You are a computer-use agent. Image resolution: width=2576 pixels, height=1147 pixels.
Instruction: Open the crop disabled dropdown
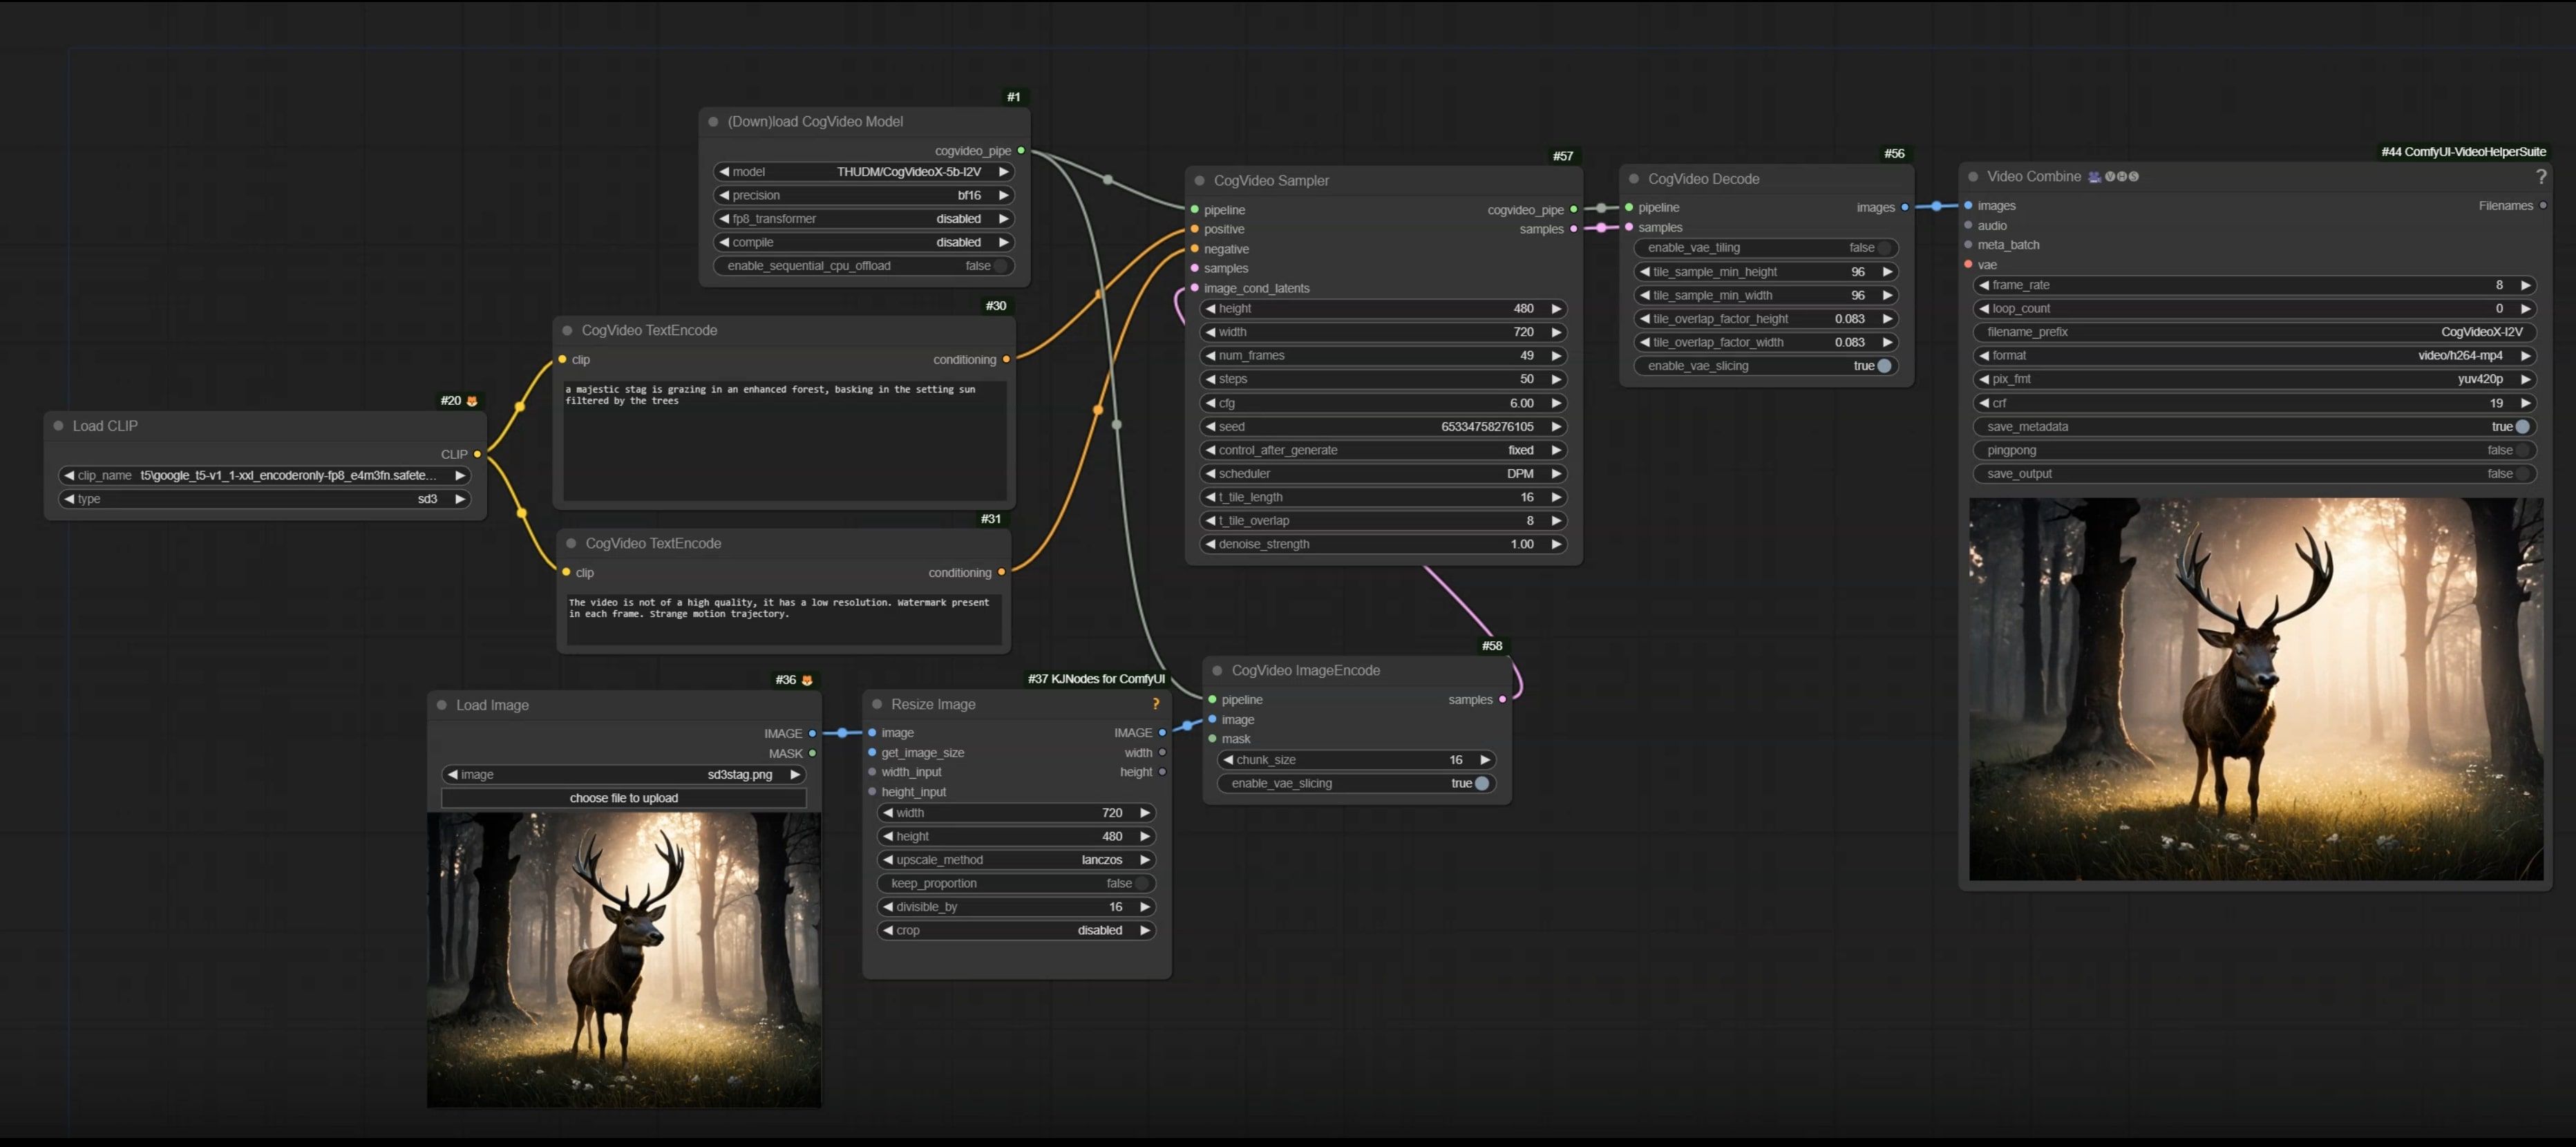pyautogui.click(x=1016, y=931)
